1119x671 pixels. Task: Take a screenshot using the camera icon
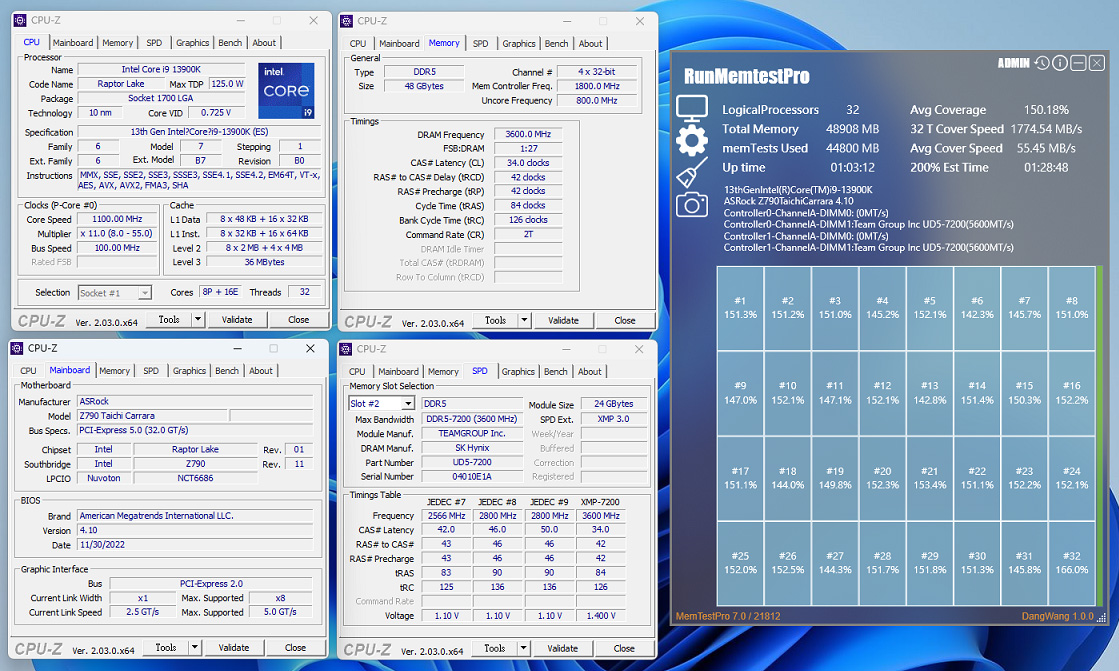(692, 205)
